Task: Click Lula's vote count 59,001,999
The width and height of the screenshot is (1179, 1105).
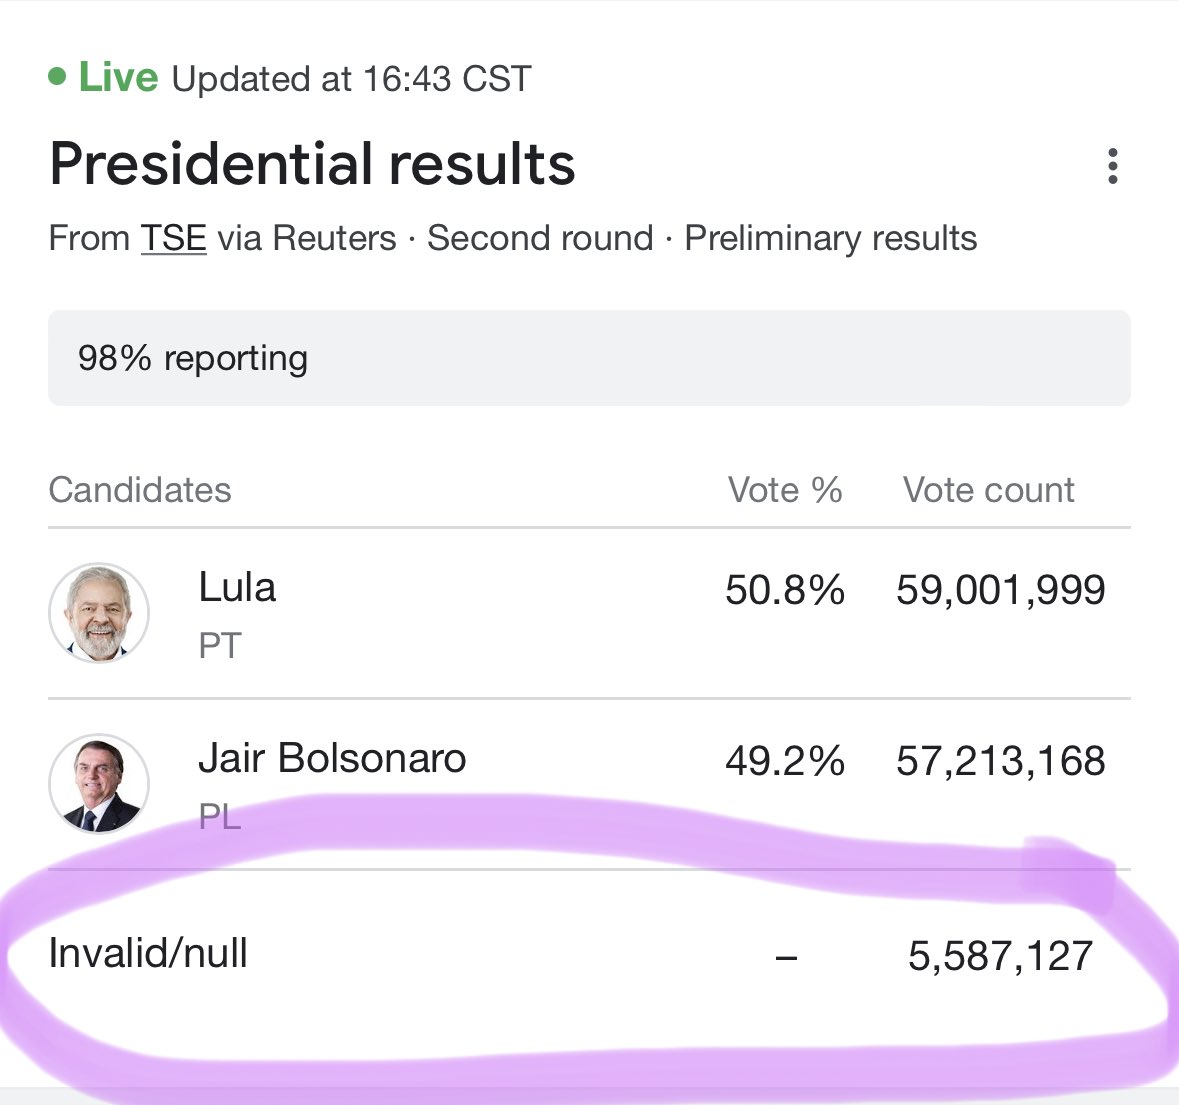Action: pyautogui.click(x=1001, y=590)
